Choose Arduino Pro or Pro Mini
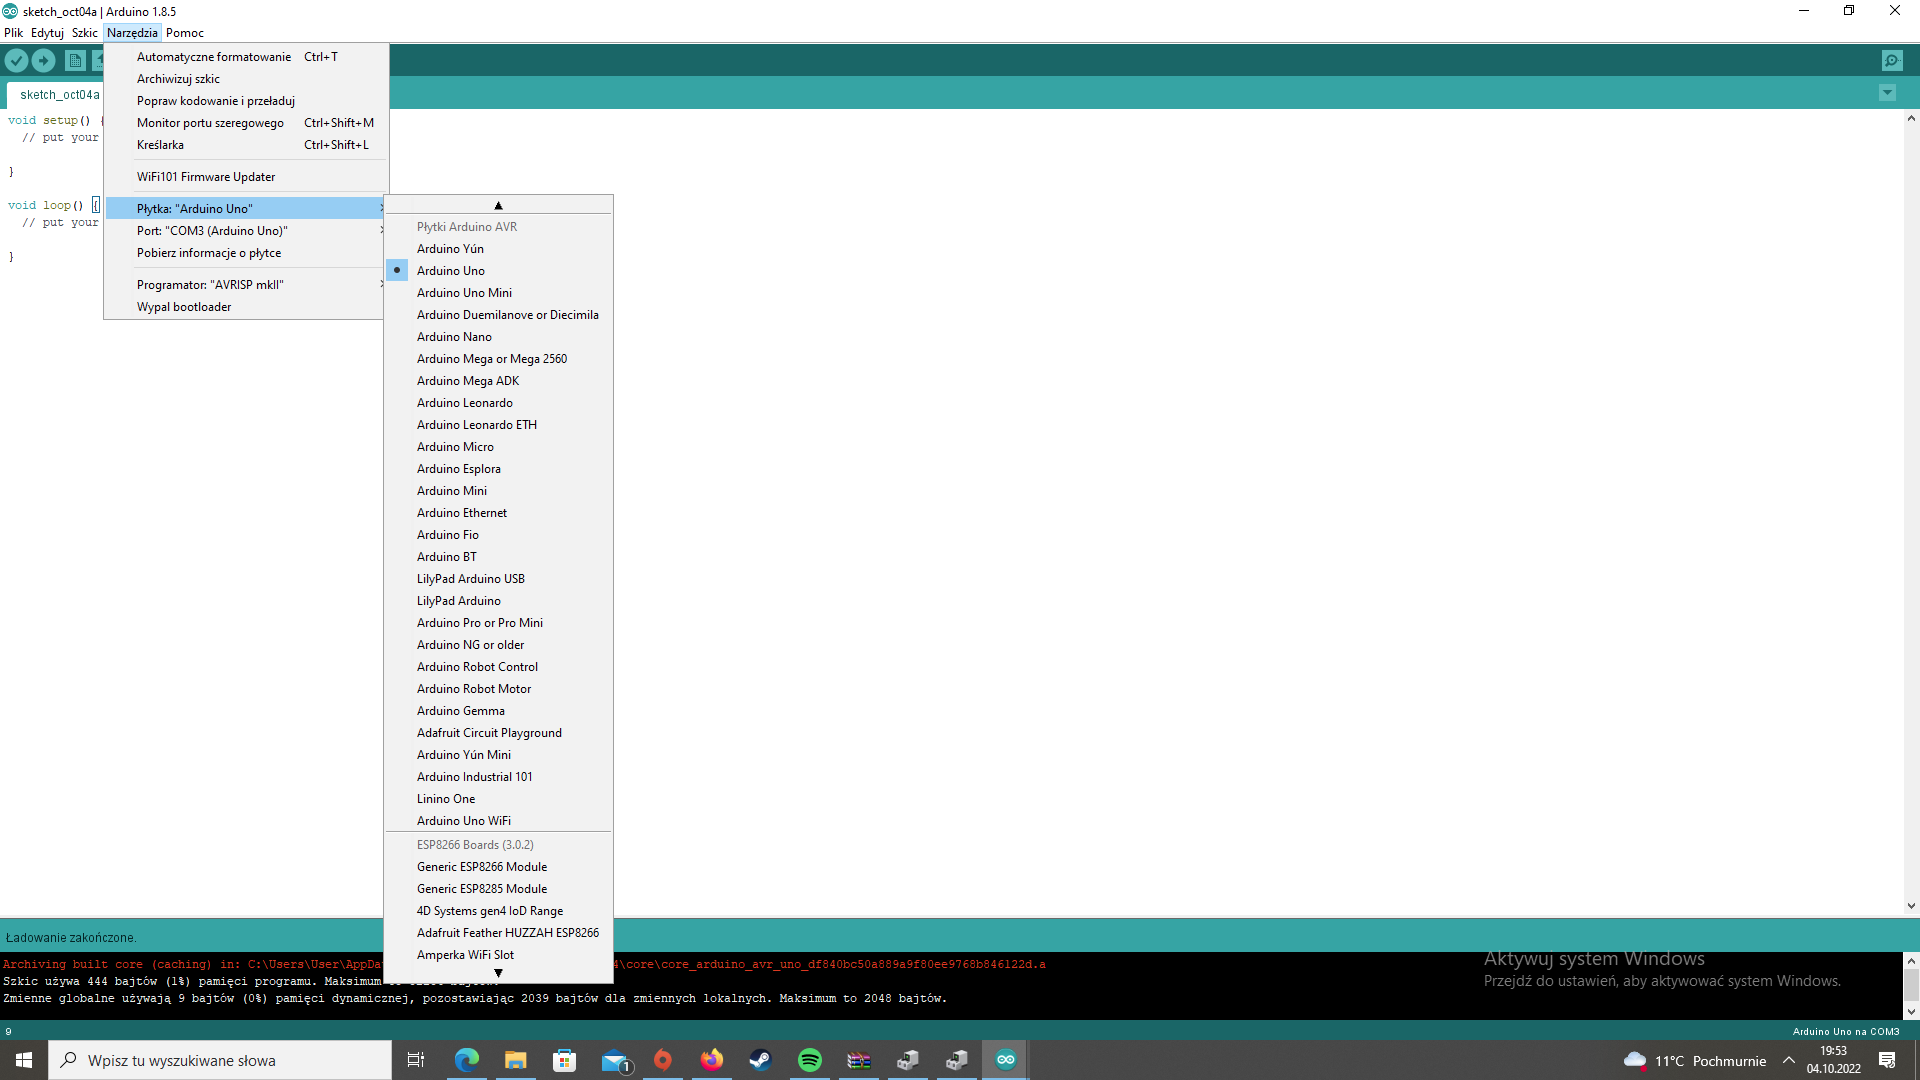This screenshot has width=1920, height=1080. (498, 623)
